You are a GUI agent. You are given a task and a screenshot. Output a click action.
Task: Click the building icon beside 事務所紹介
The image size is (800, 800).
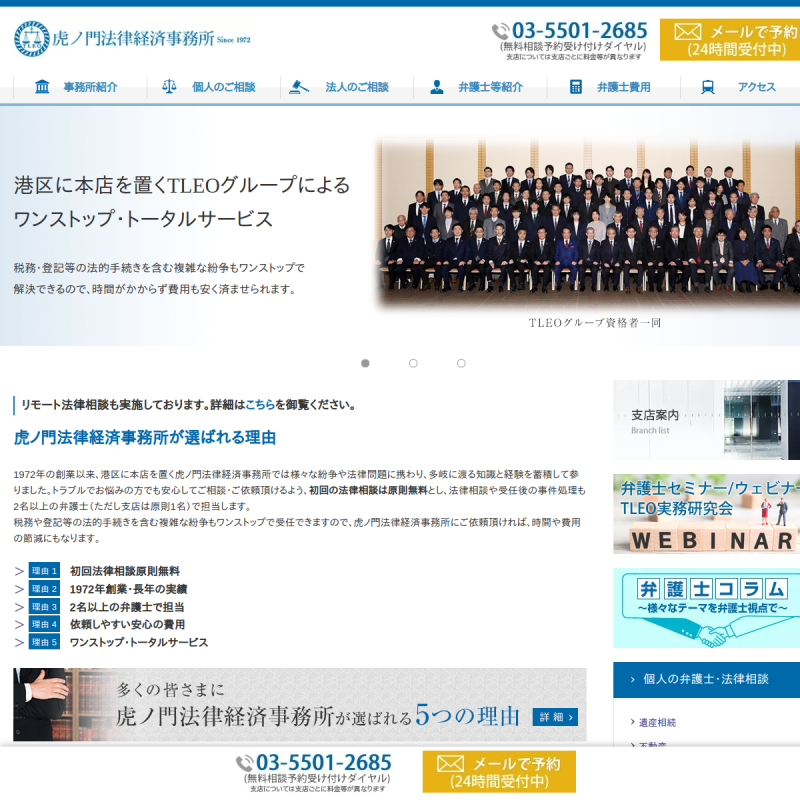click(x=42, y=87)
